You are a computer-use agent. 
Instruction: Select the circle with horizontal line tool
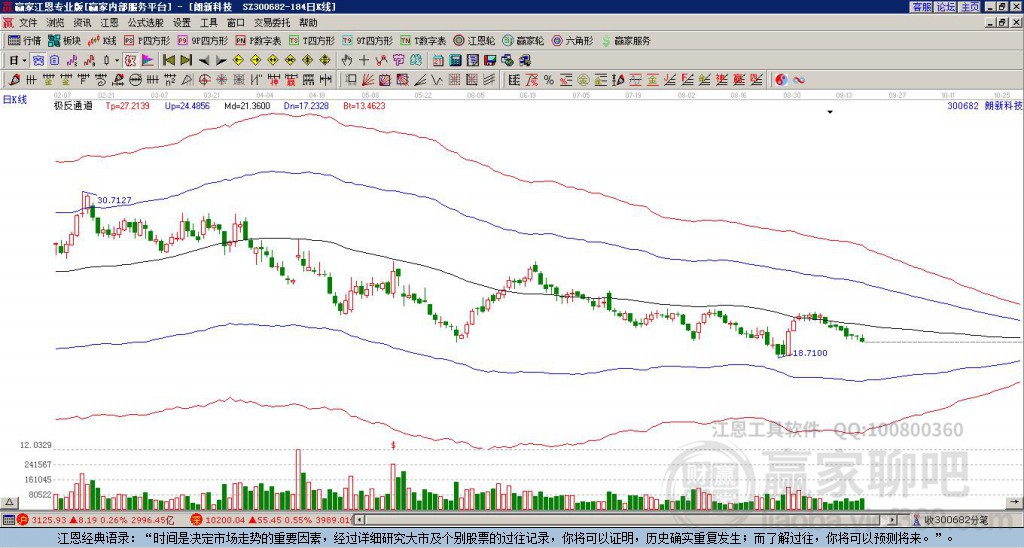(x=135, y=80)
